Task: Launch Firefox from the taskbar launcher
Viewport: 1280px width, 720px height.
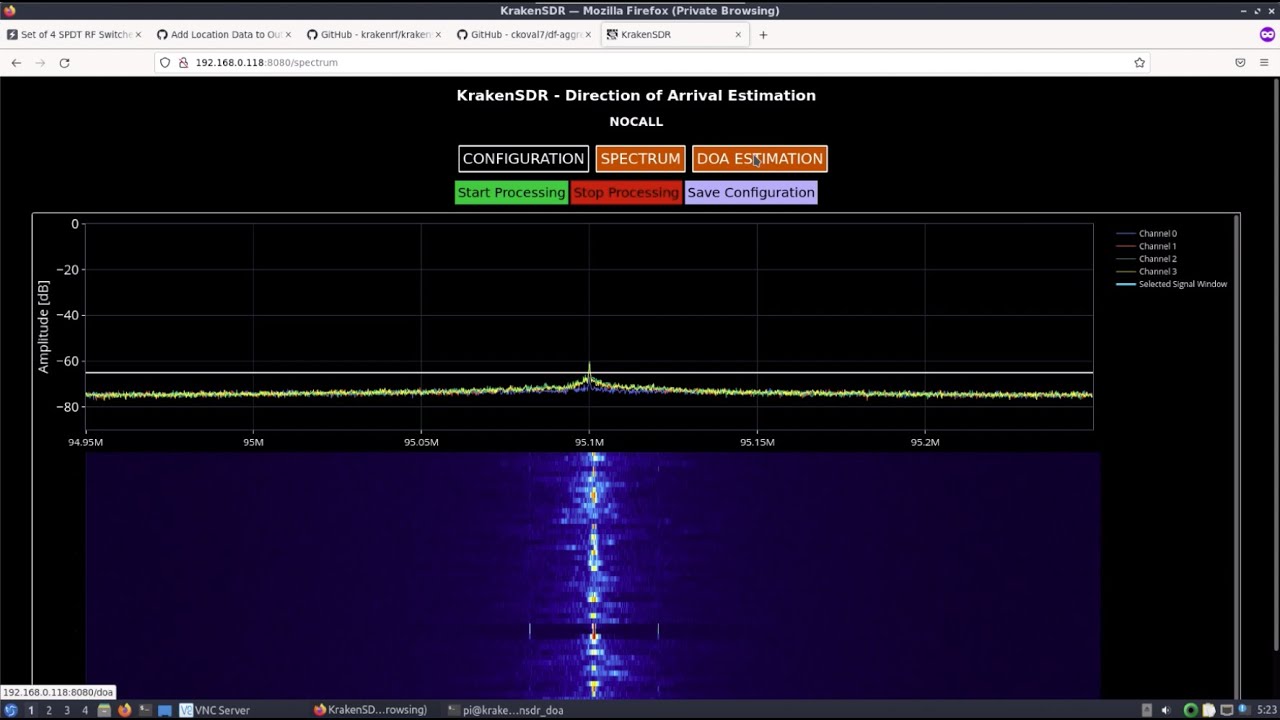Action: (x=124, y=710)
